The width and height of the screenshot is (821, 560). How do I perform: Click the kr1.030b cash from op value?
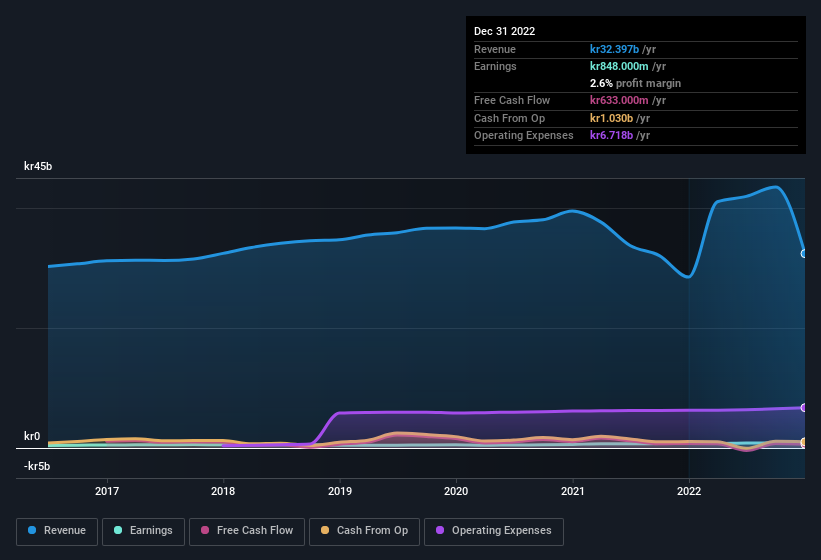pos(611,118)
